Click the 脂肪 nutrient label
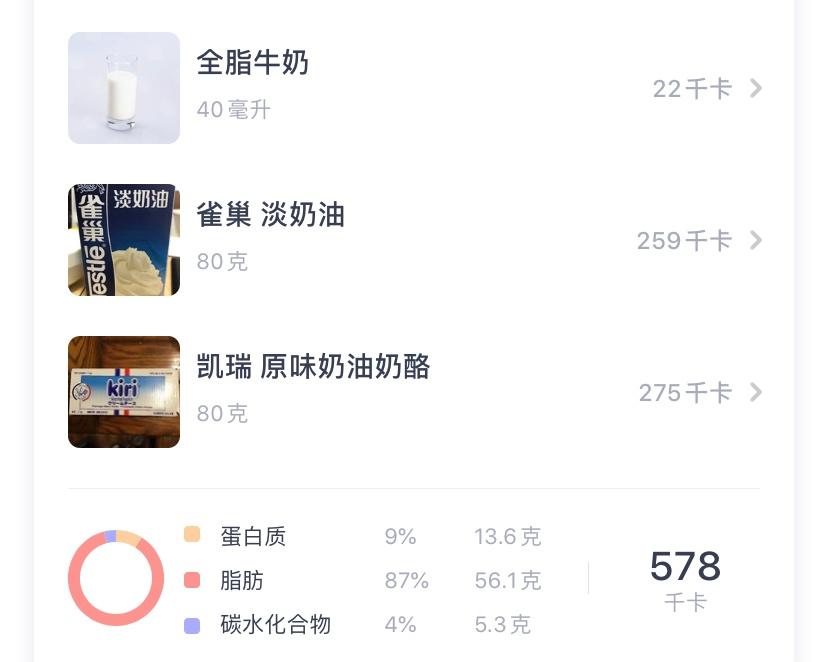 [x=242, y=580]
